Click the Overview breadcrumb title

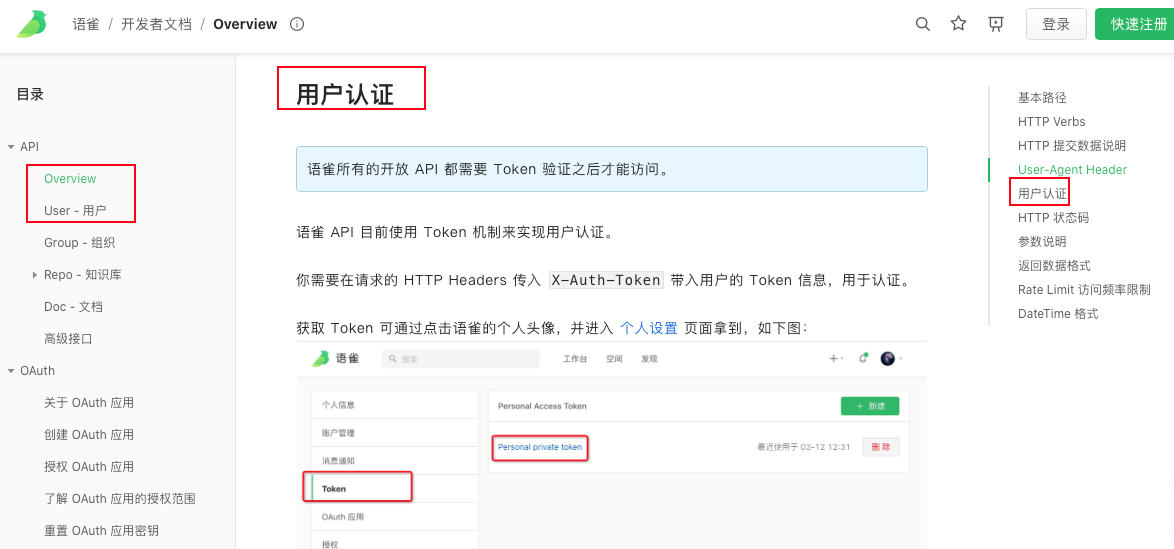[x=245, y=24]
